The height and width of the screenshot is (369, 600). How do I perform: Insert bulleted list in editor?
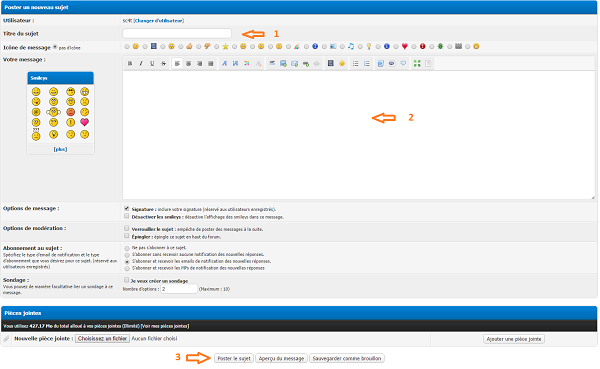[355, 64]
